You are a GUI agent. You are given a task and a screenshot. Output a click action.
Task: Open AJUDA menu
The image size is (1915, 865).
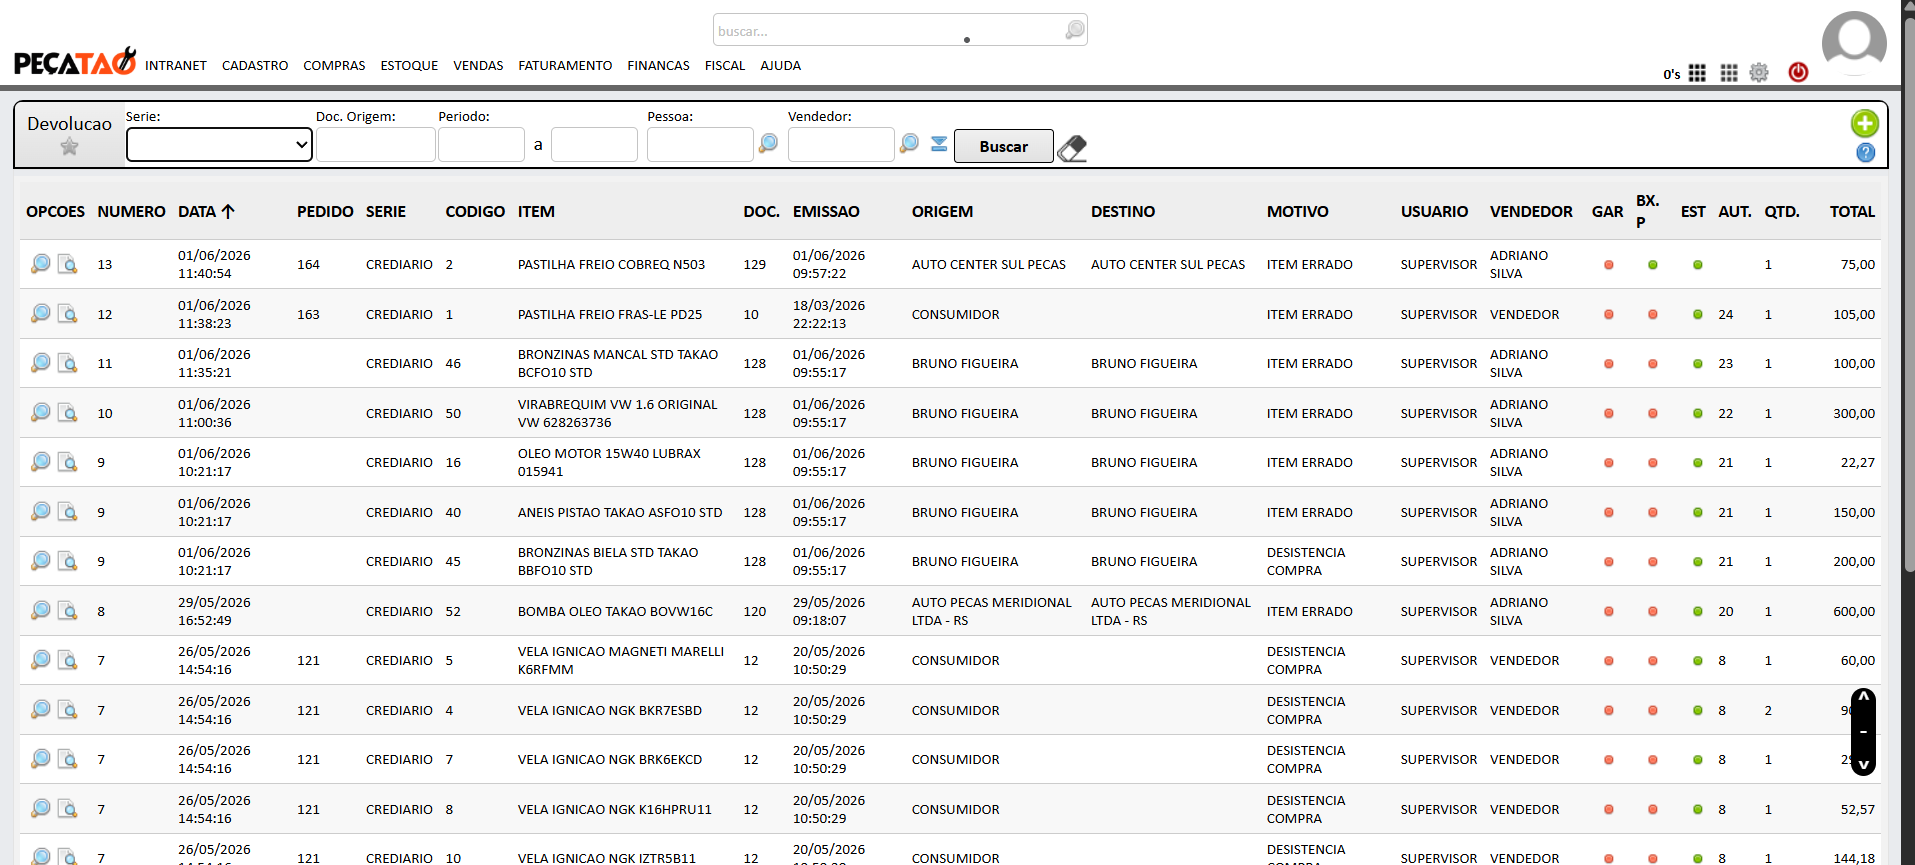(x=780, y=66)
